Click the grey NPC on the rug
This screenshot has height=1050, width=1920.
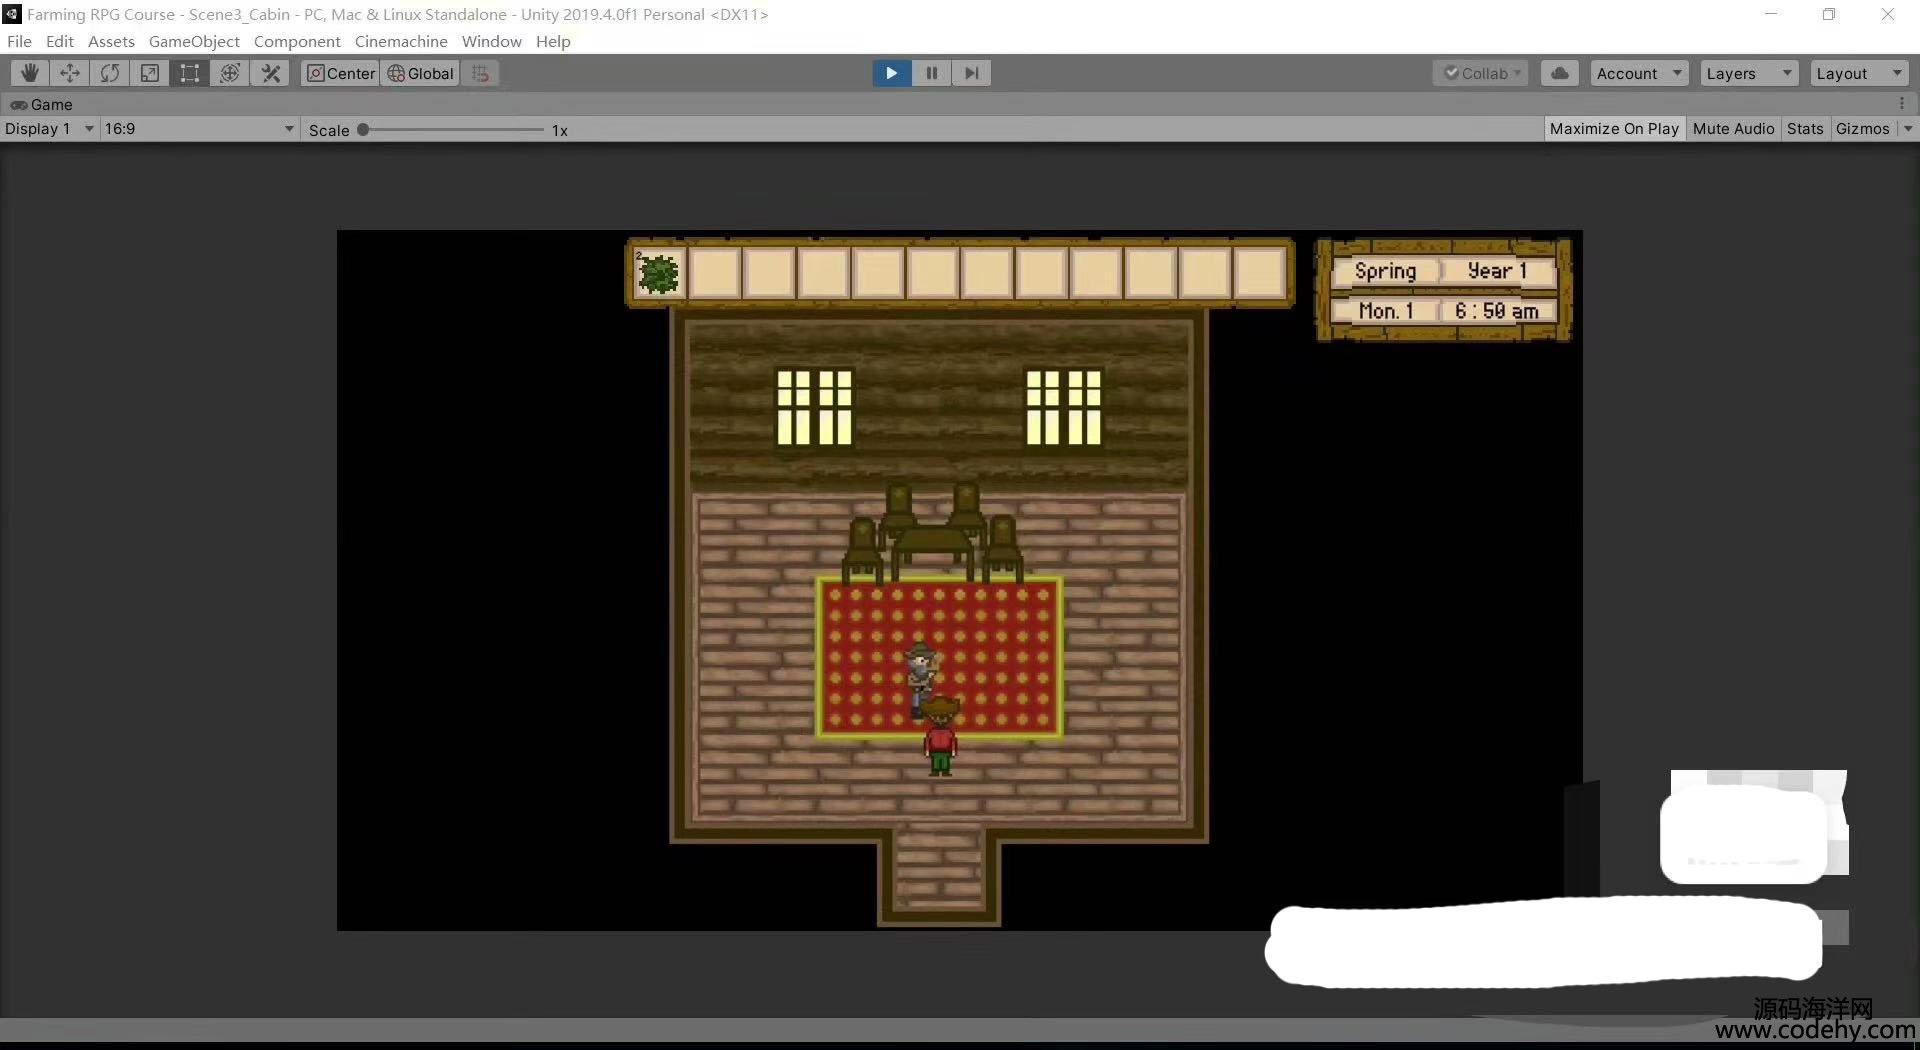click(920, 679)
